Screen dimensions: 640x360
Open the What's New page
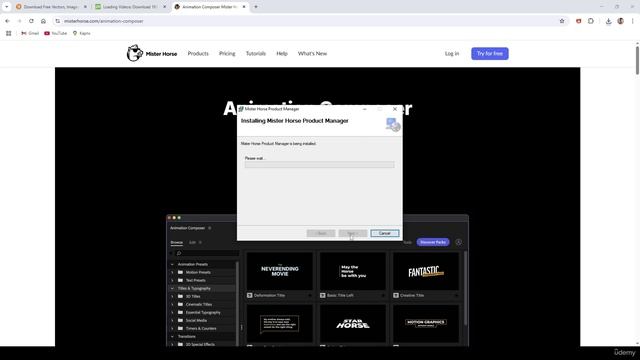coord(312,53)
